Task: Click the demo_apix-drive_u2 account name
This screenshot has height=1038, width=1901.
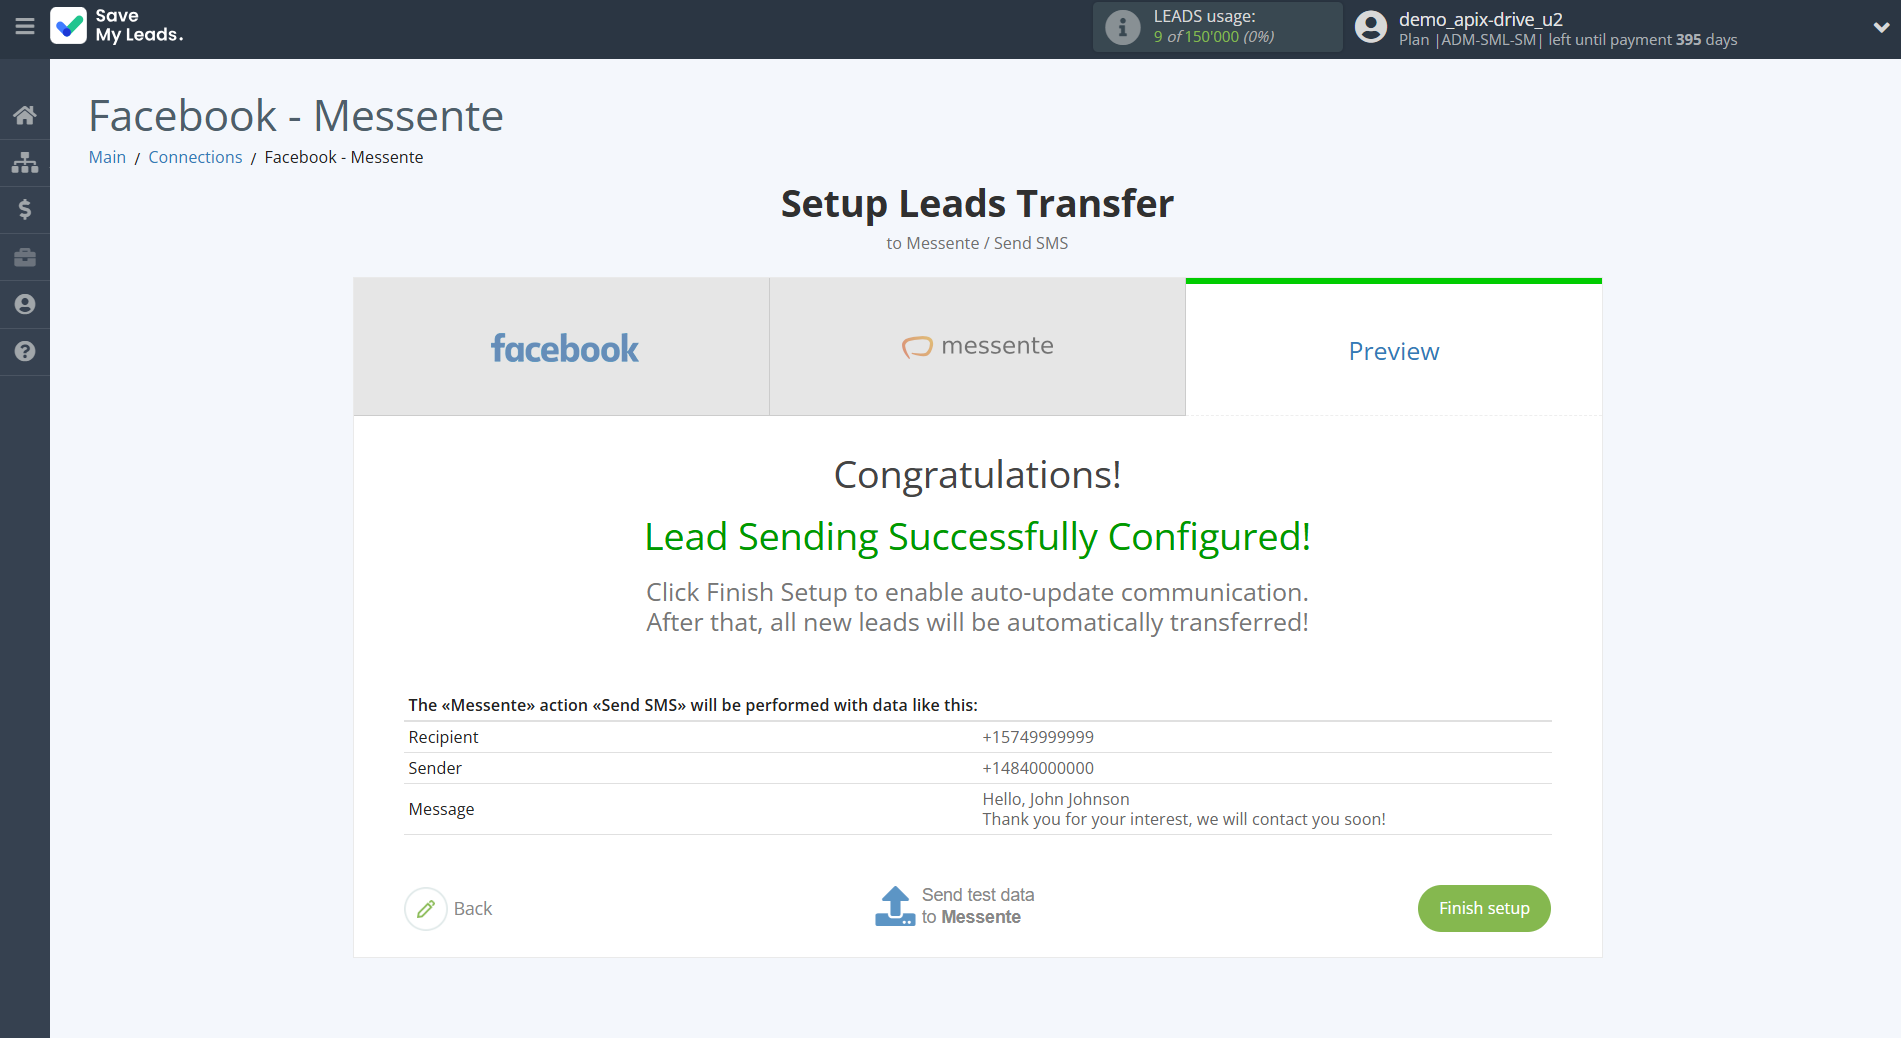Action: click(1480, 19)
